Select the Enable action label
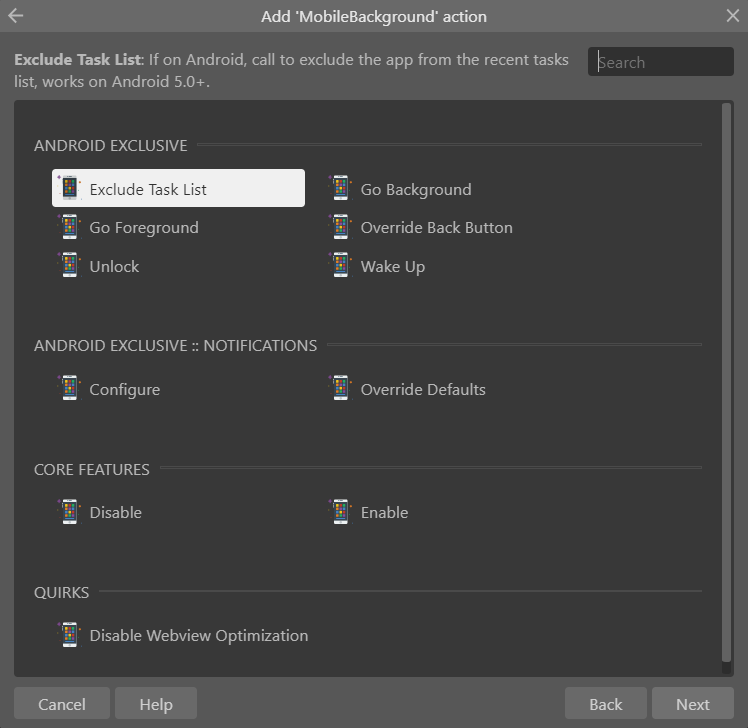This screenshot has width=748, height=728. (384, 512)
